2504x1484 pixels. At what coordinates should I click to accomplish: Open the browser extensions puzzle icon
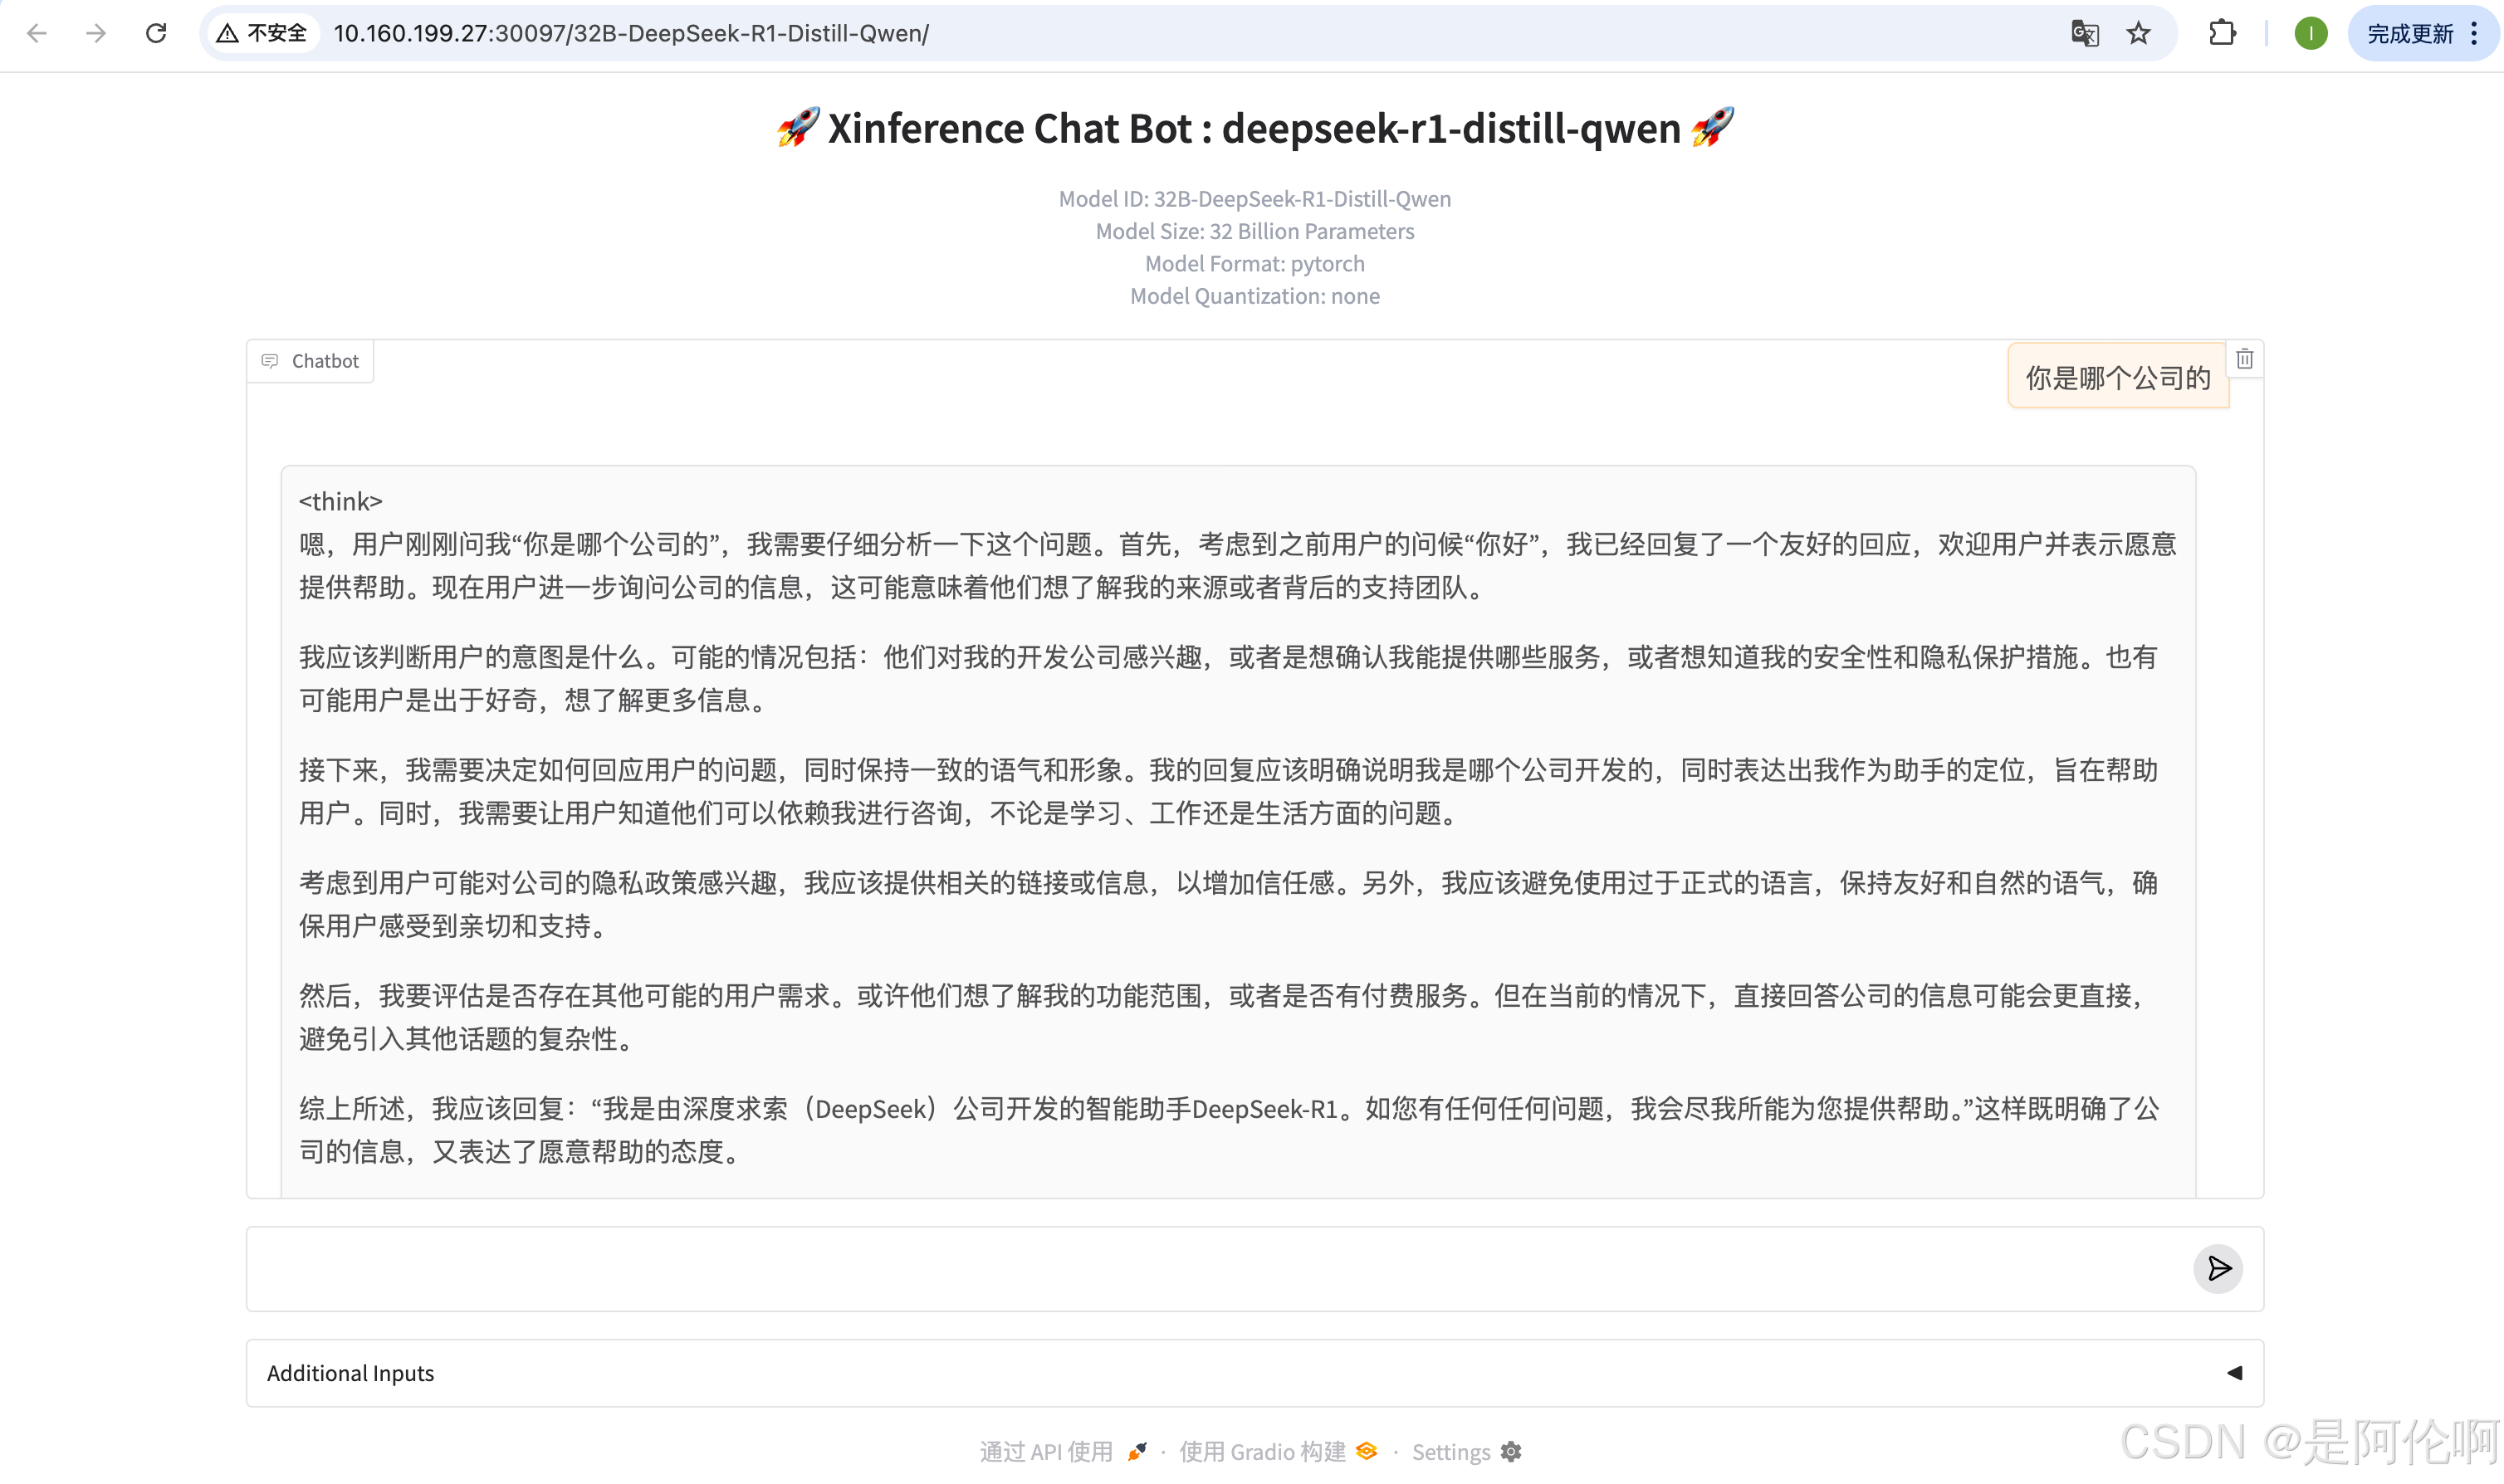[x=2221, y=33]
